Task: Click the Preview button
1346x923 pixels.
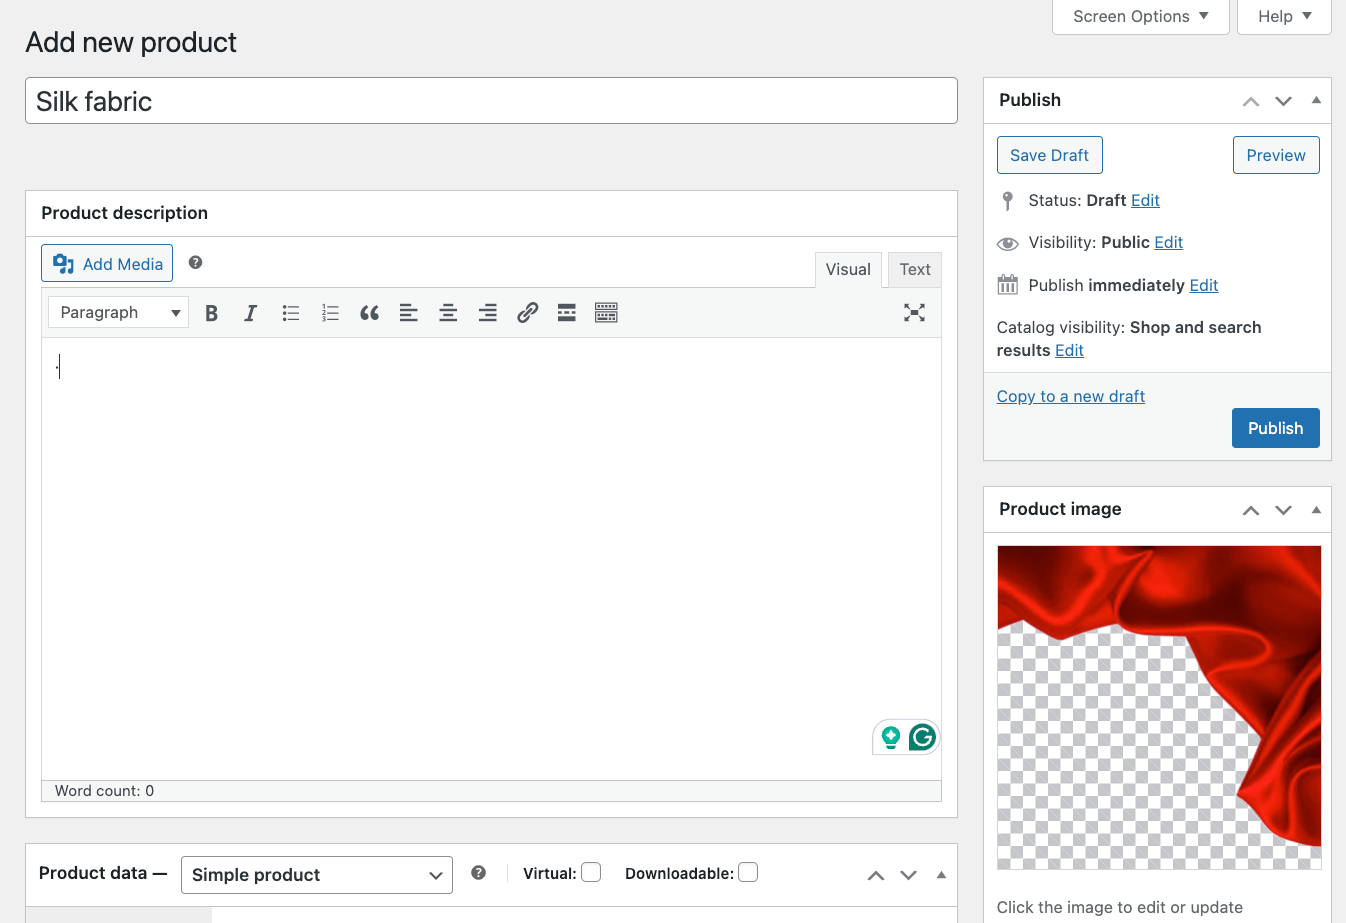Action: [1276, 155]
